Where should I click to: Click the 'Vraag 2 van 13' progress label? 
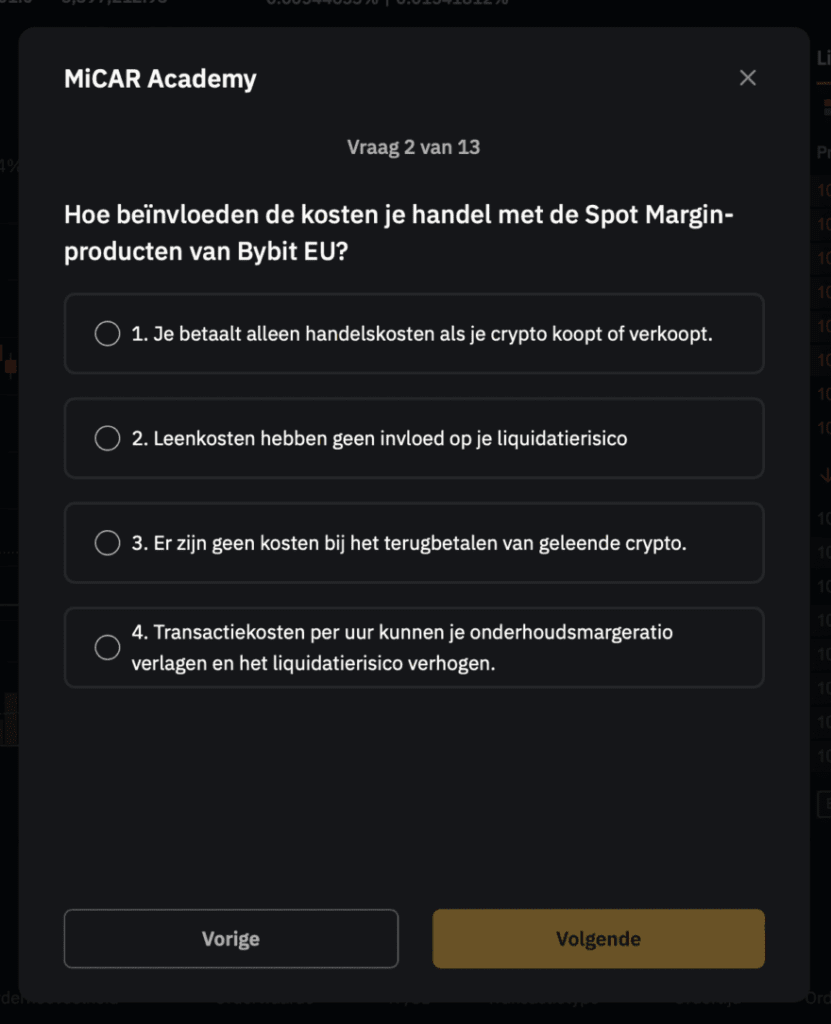413,147
